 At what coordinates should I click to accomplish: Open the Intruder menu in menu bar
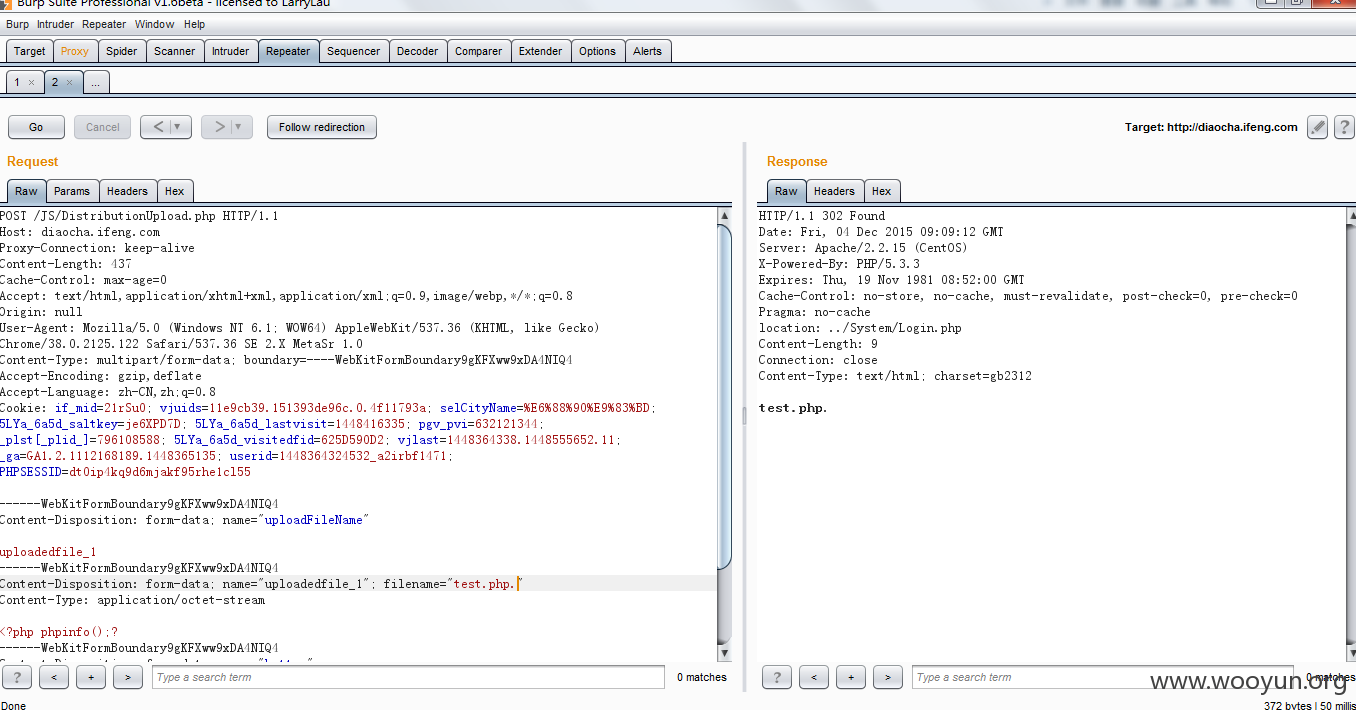click(56, 24)
